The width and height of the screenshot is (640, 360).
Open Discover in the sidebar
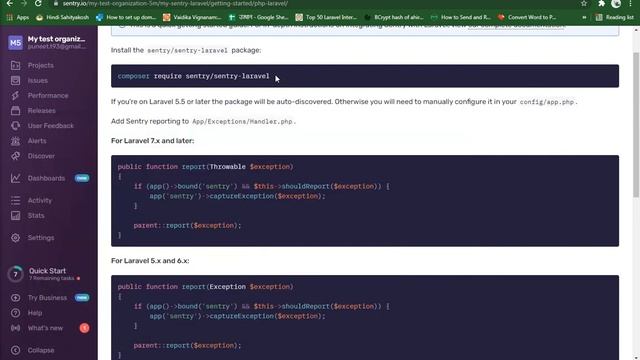[41, 156]
